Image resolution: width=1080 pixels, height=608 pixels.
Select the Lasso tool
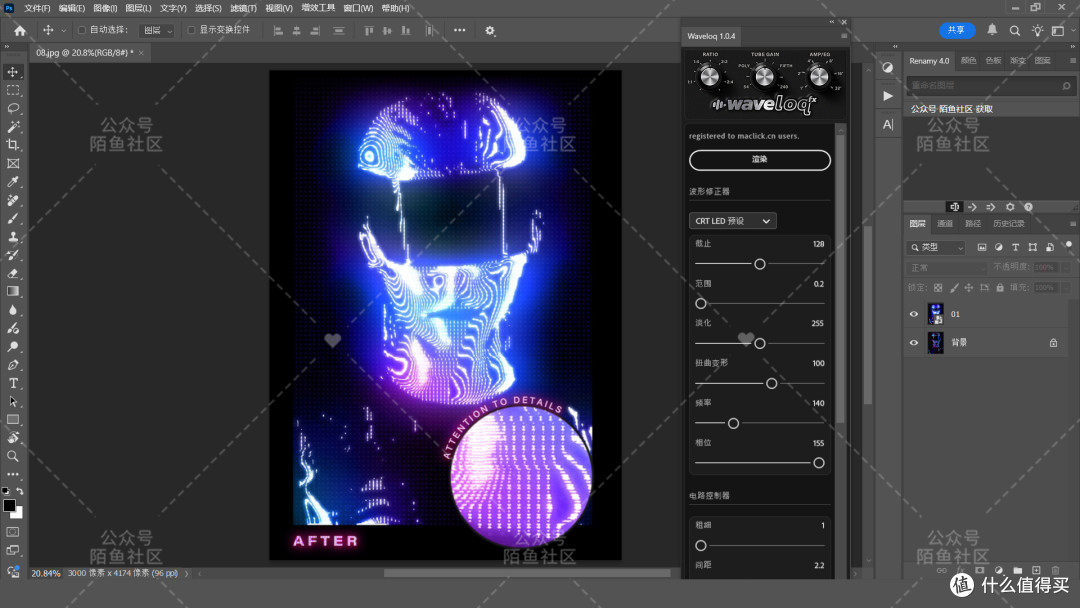(13, 108)
